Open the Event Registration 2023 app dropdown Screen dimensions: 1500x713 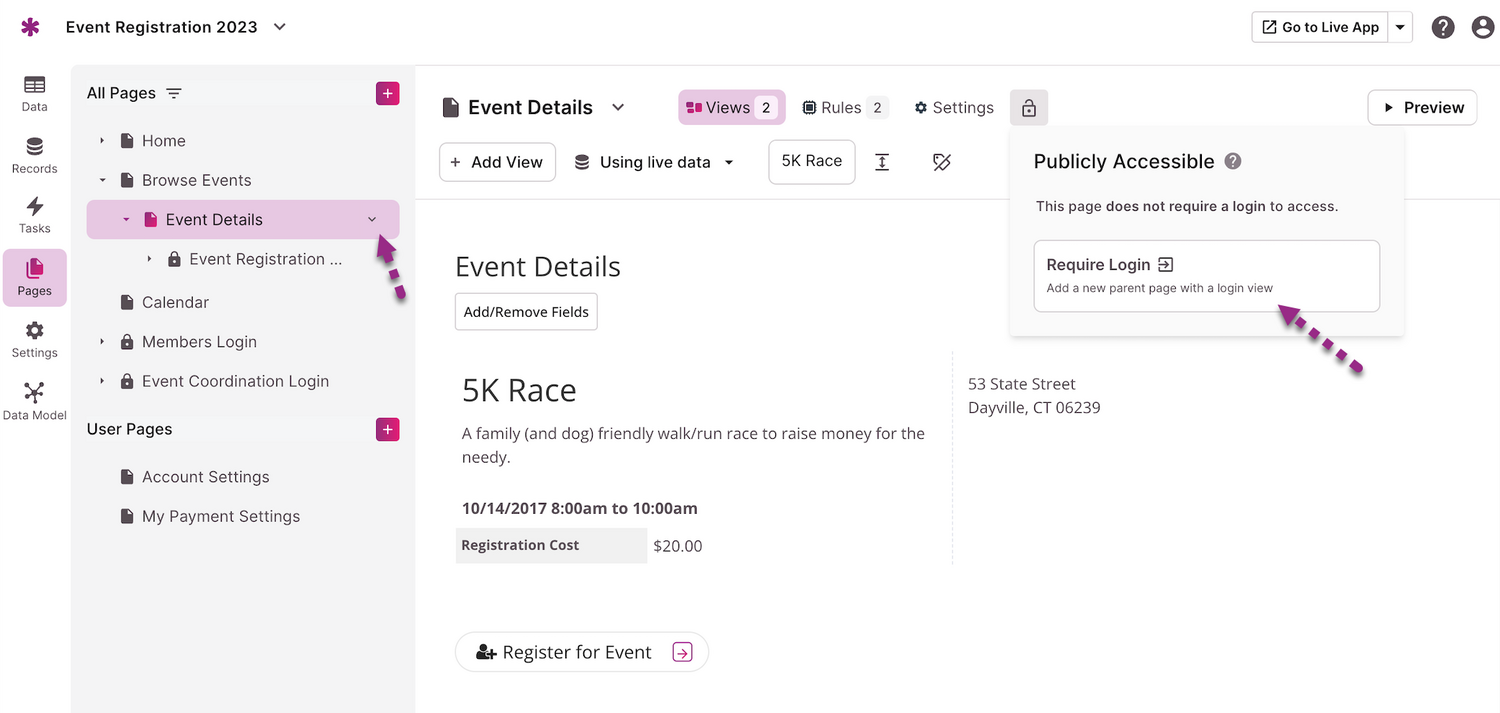coord(280,27)
